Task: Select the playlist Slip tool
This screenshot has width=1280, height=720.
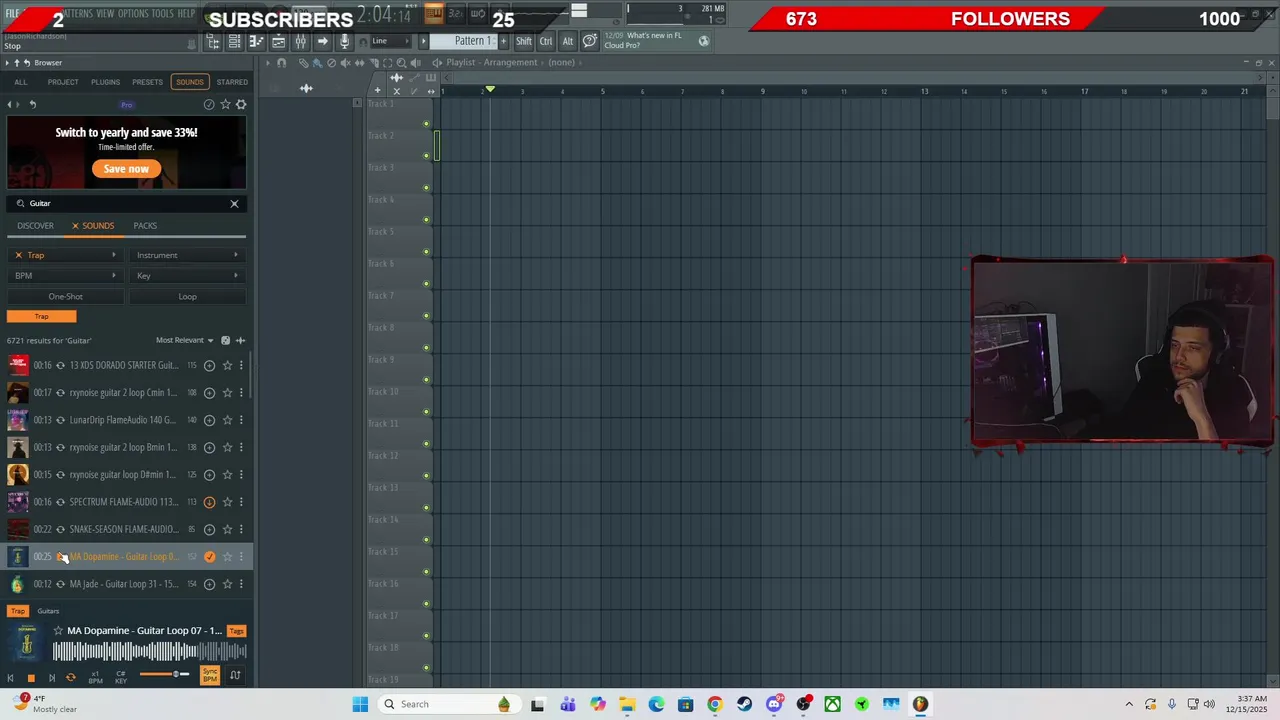Action: (x=360, y=63)
